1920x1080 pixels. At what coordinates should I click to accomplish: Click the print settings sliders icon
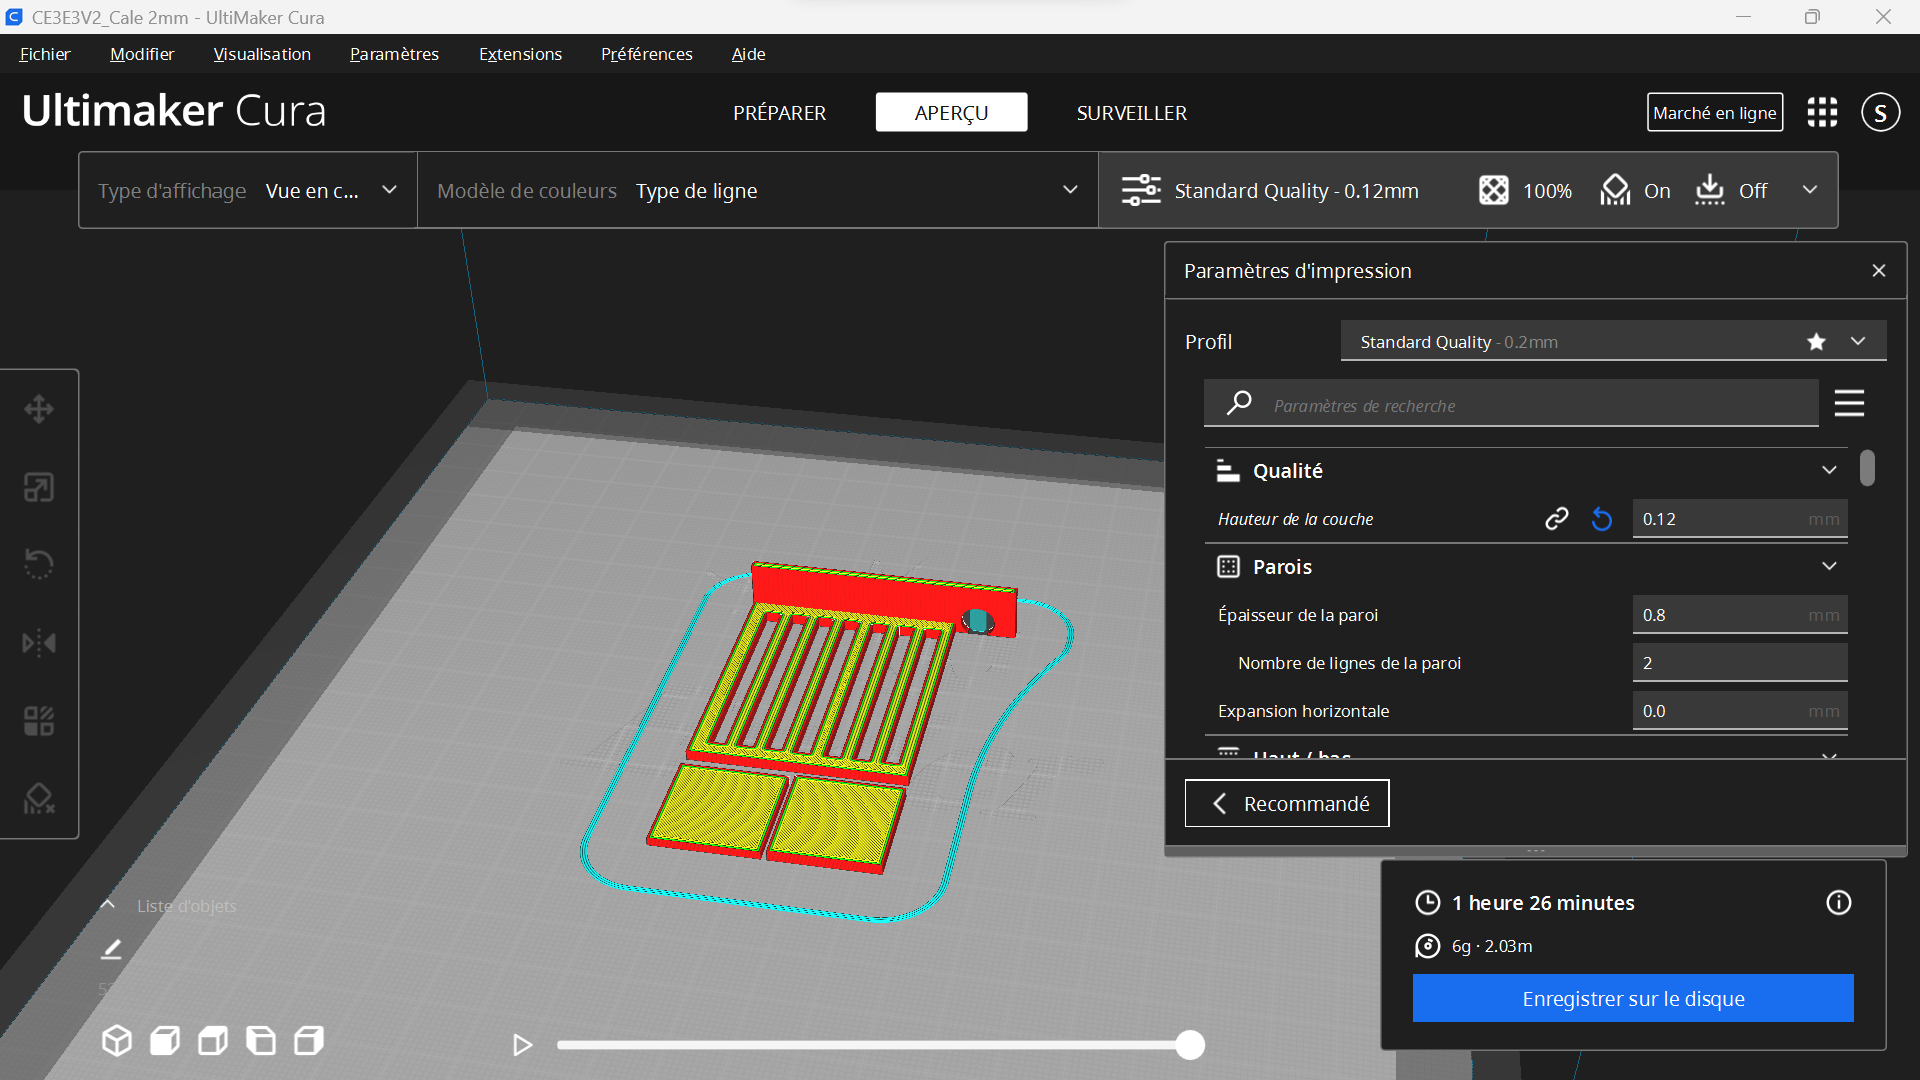click(x=1141, y=190)
